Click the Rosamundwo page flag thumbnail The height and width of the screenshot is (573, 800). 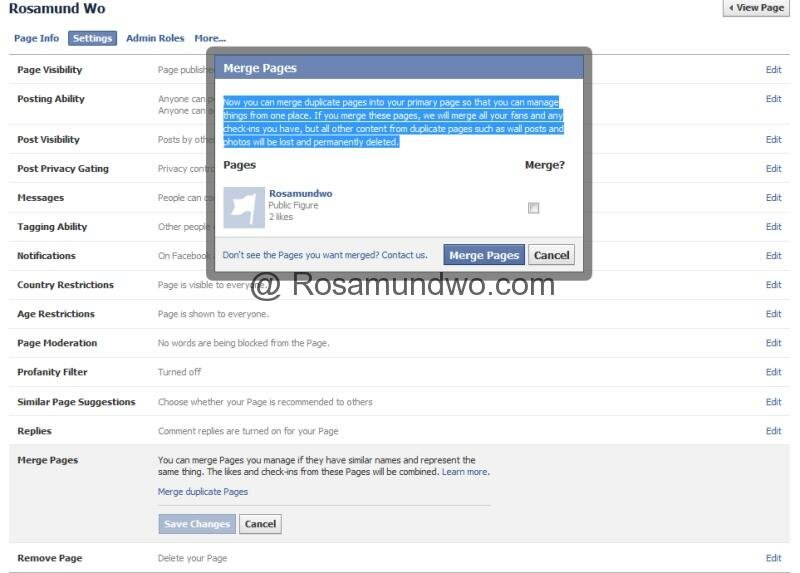coord(244,207)
